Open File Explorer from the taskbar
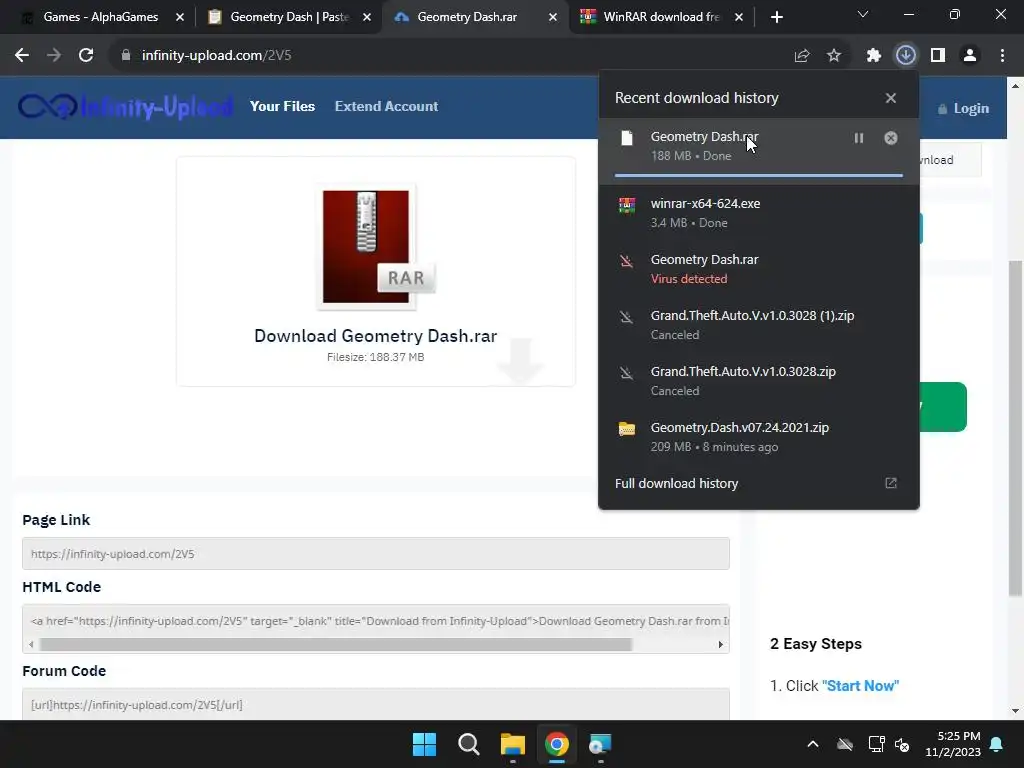 pos(513,744)
